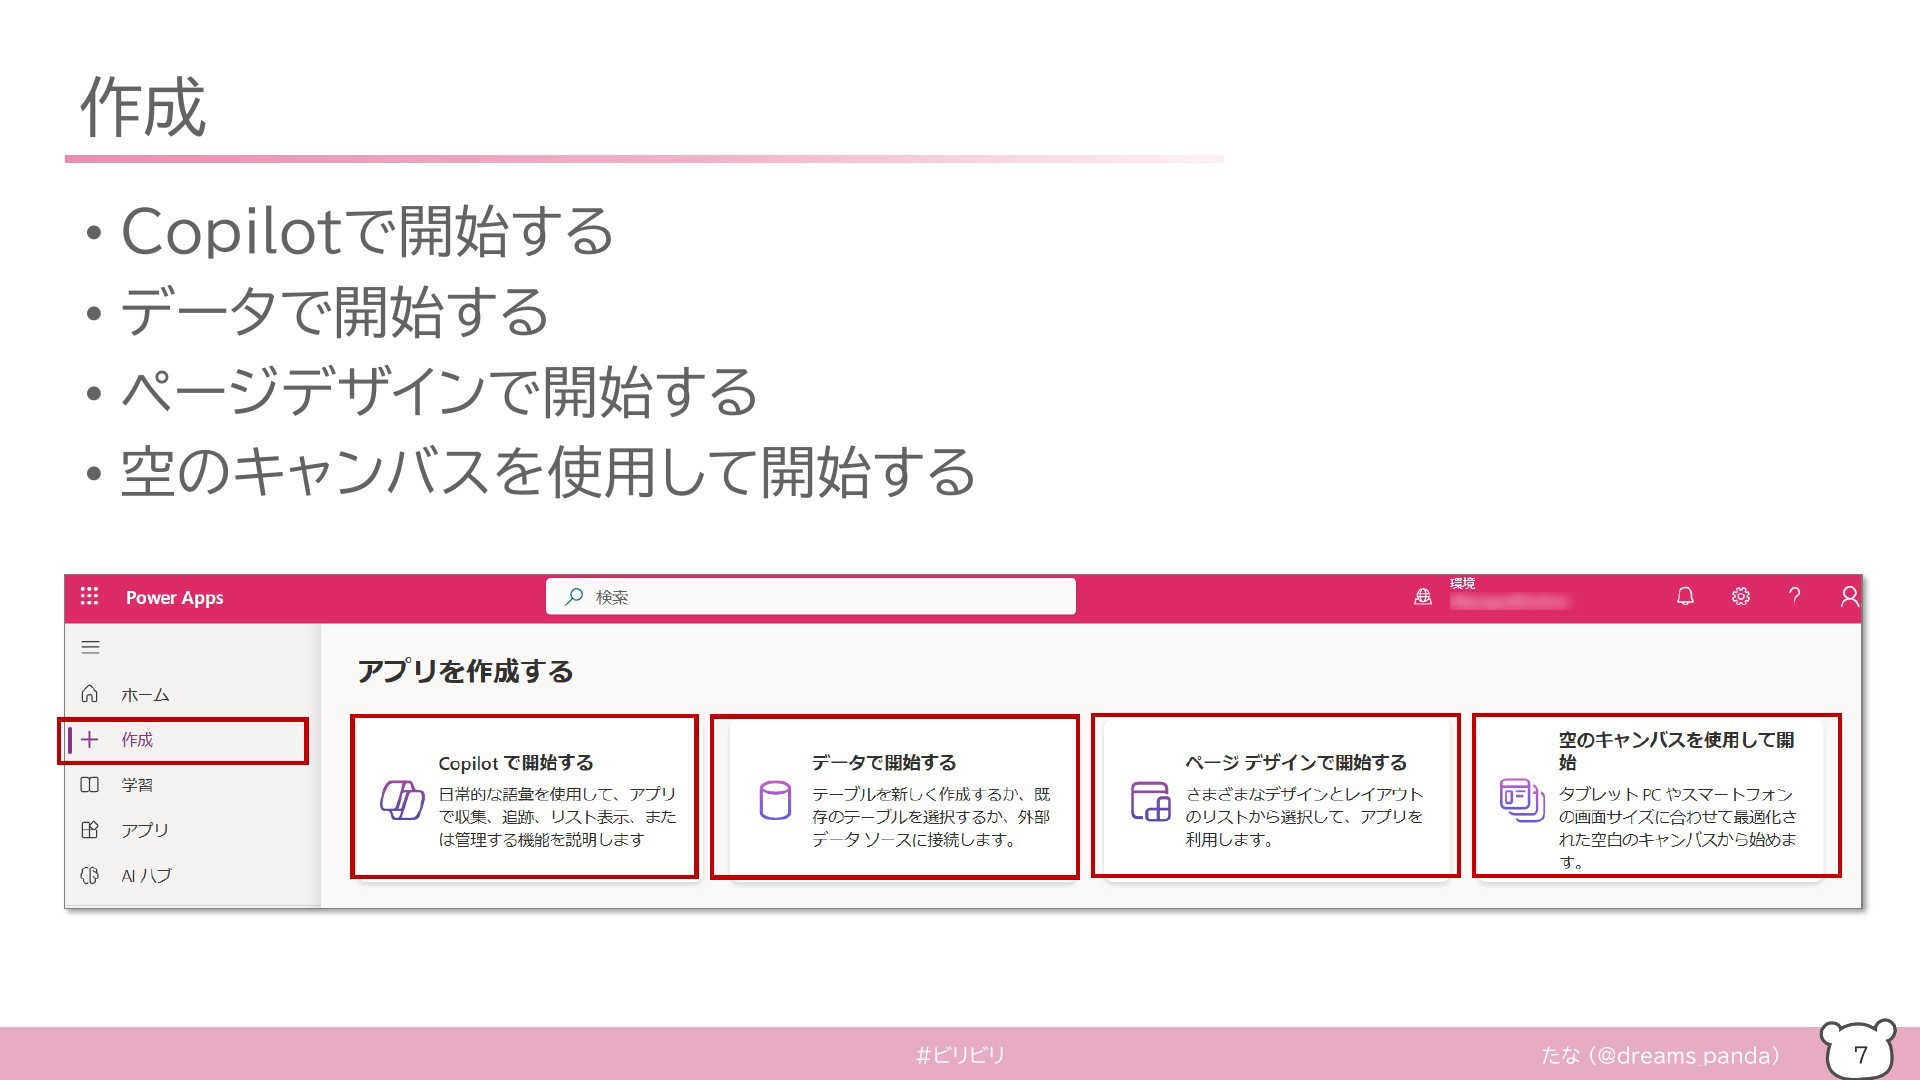Open the notifications bell icon
Screen dimensions: 1920x1080
[1685, 596]
